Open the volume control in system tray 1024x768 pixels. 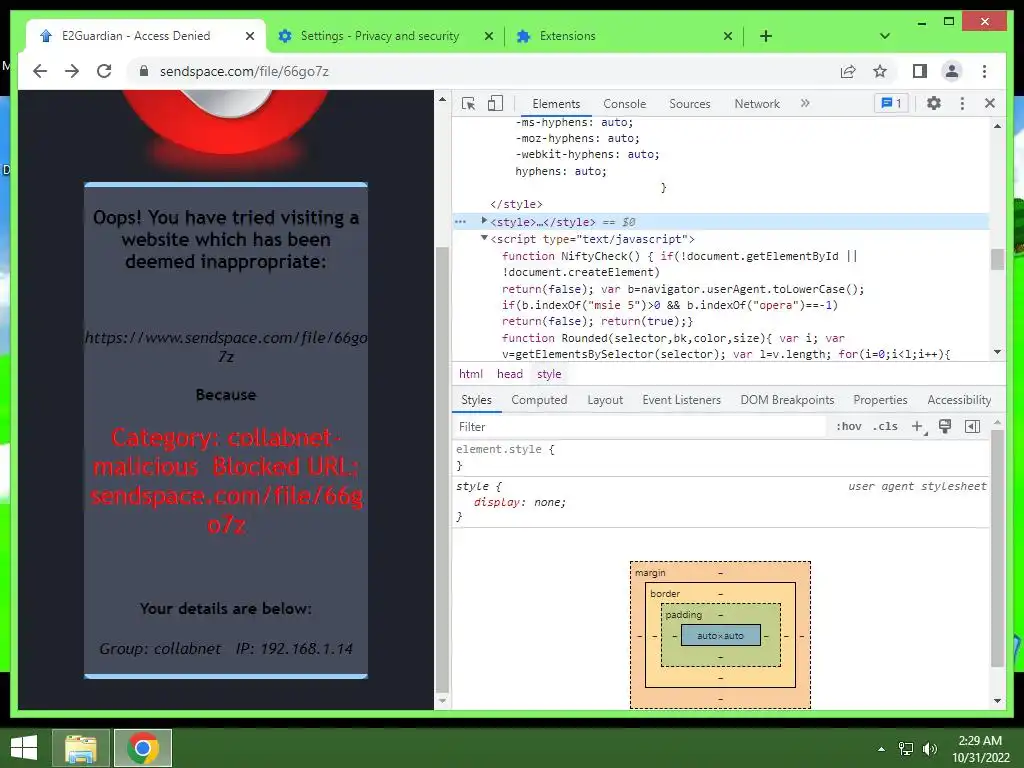point(930,749)
